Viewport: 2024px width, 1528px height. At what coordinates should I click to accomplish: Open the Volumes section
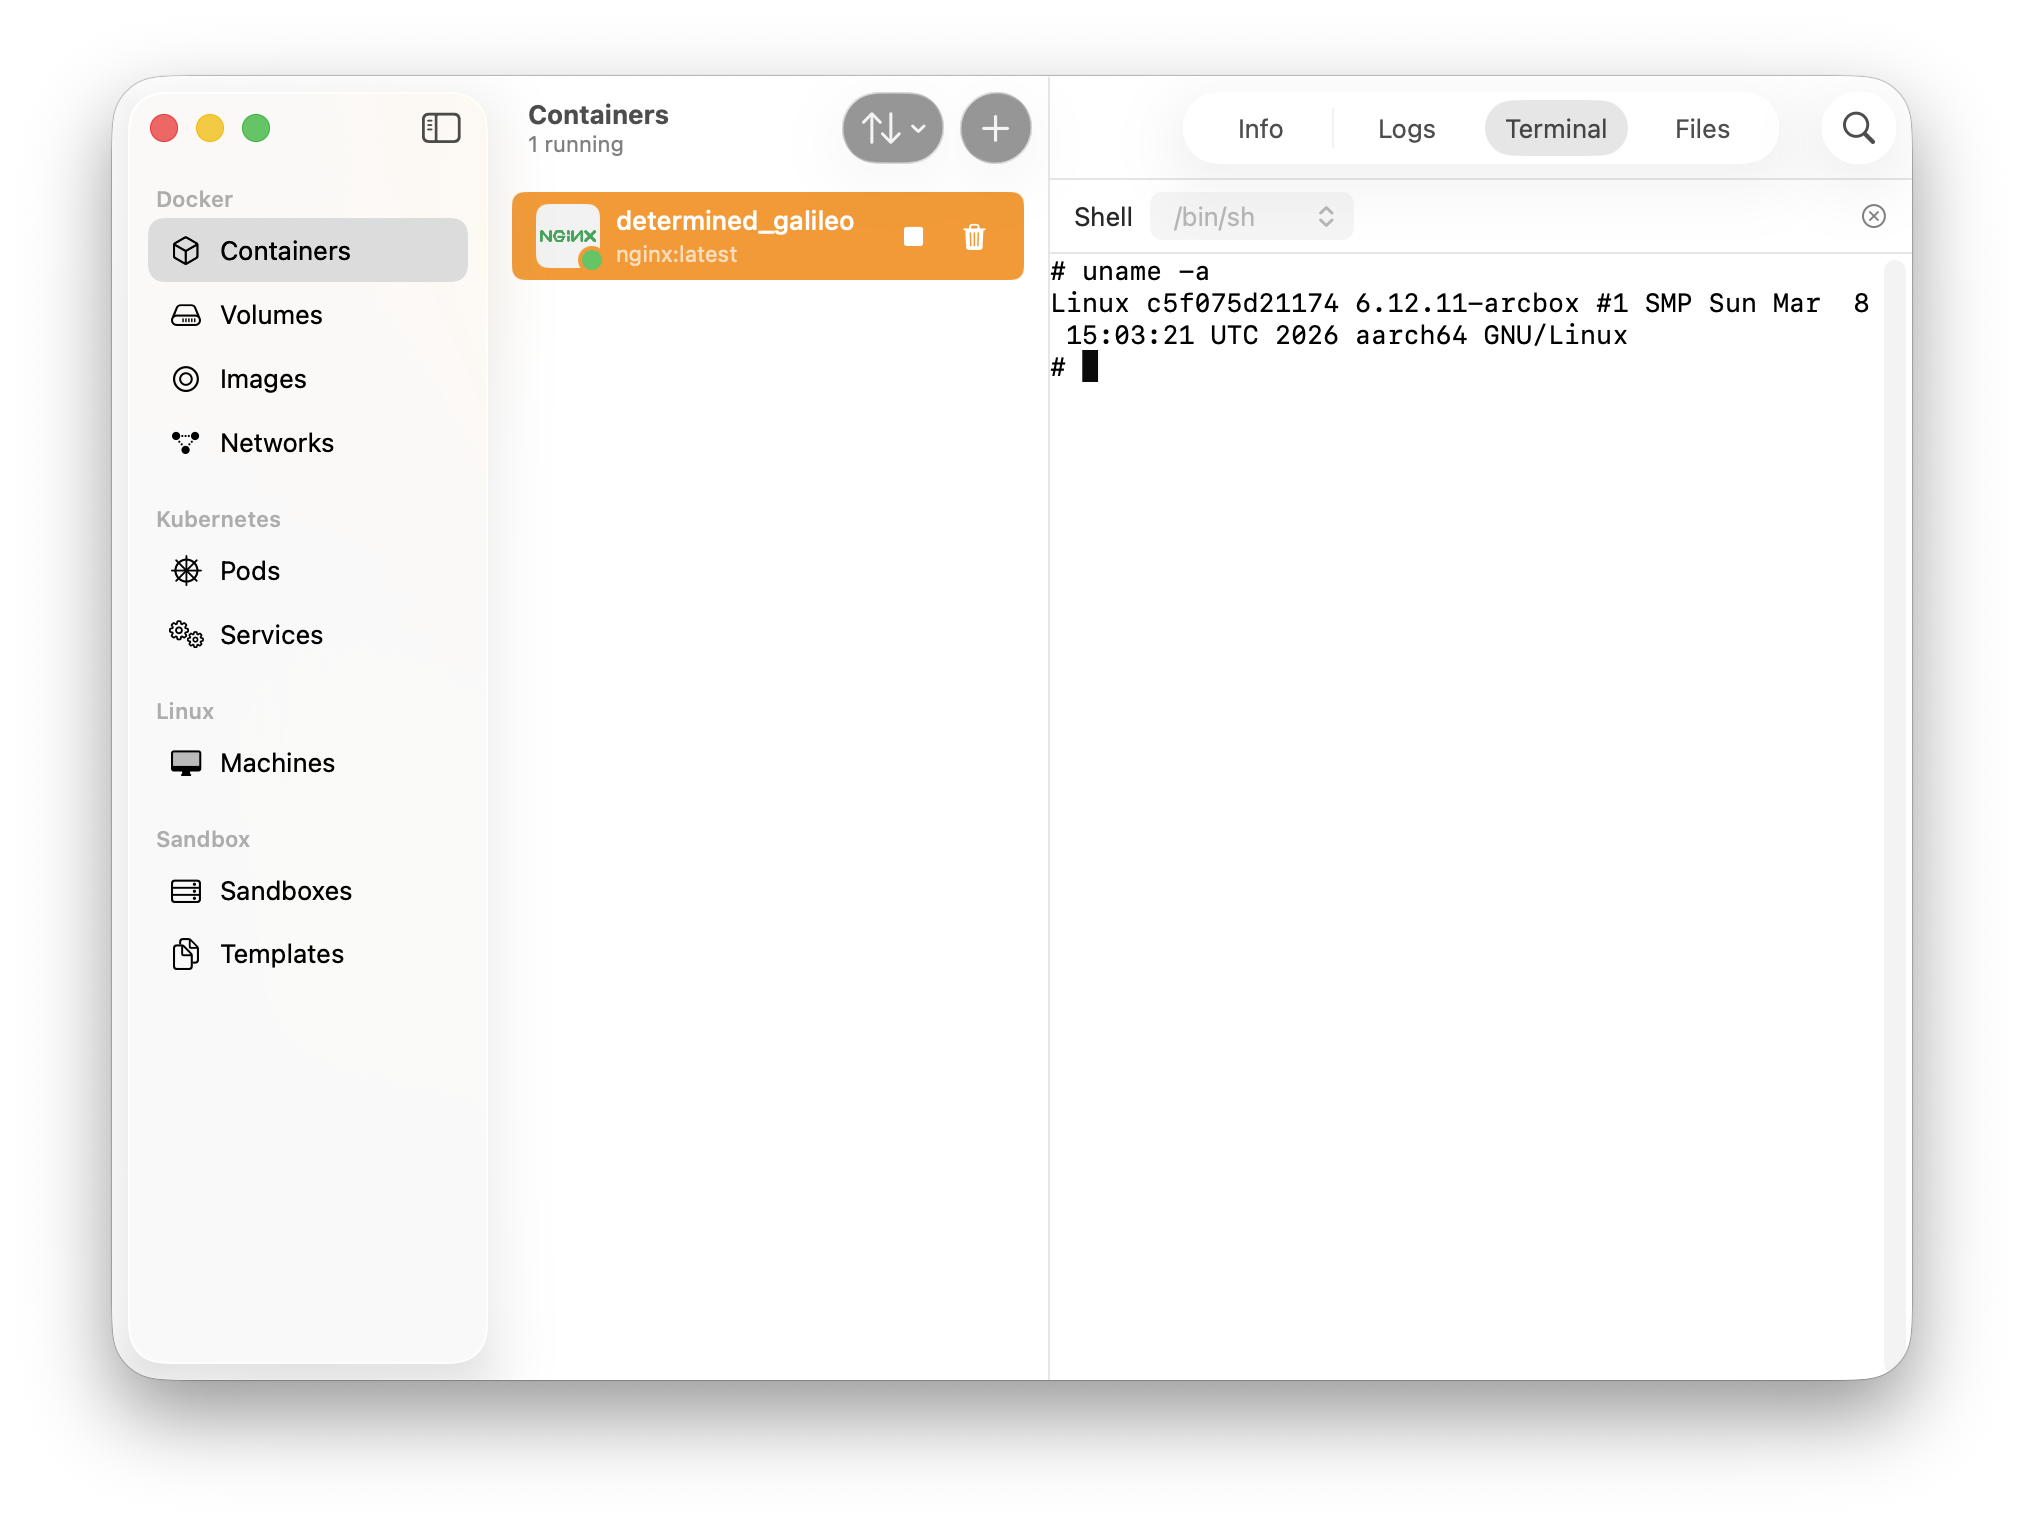click(x=270, y=314)
